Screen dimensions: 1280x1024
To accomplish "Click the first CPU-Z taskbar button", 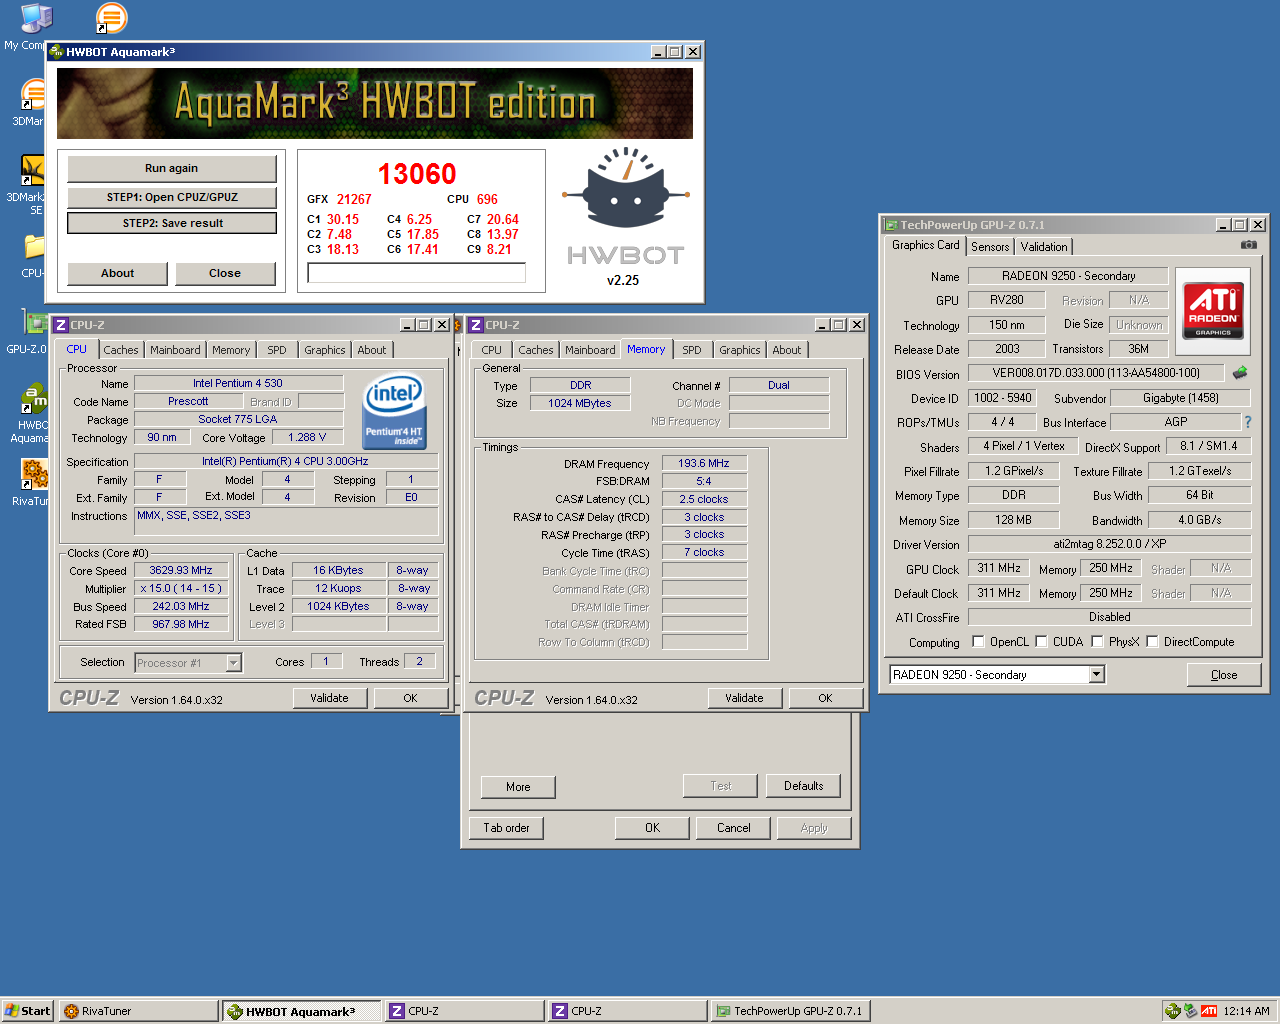I will coord(465,1011).
